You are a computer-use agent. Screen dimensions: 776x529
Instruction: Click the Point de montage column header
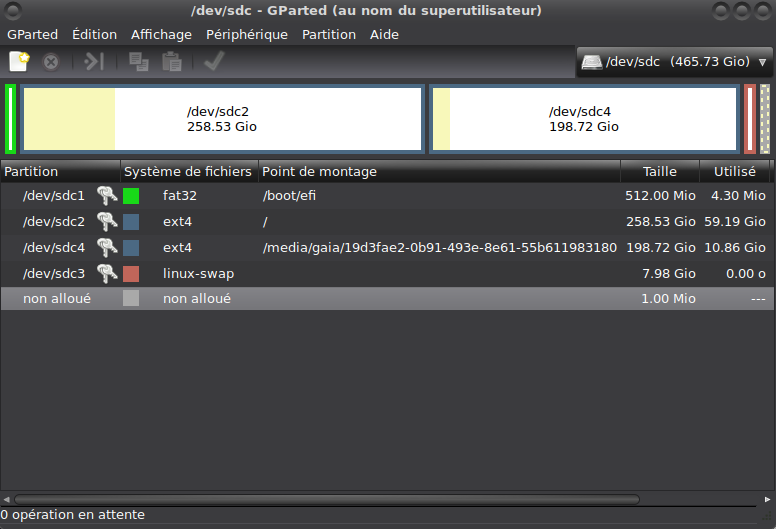click(x=439, y=172)
